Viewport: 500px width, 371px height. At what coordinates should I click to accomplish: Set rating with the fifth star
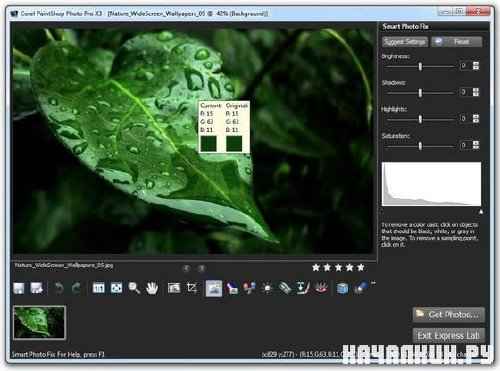[x=361, y=267]
